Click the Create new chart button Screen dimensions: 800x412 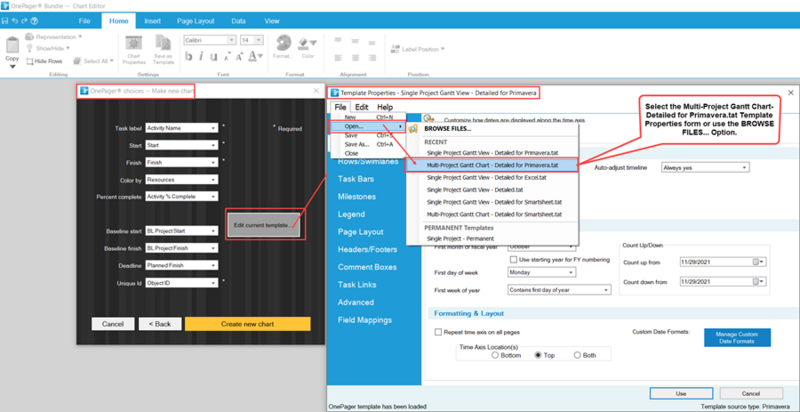coord(247,324)
